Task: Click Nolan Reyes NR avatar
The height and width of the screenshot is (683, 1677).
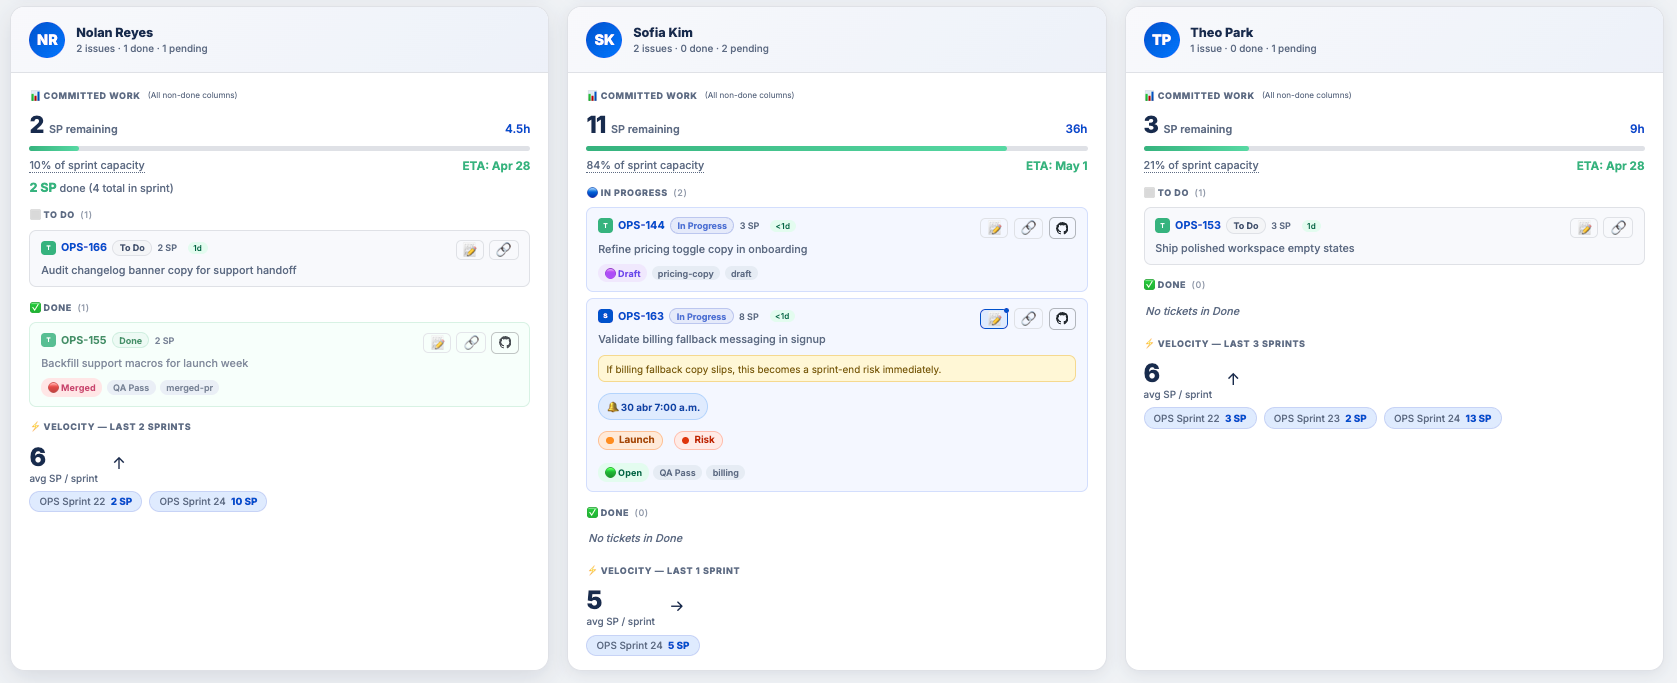Action: coord(47,40)
